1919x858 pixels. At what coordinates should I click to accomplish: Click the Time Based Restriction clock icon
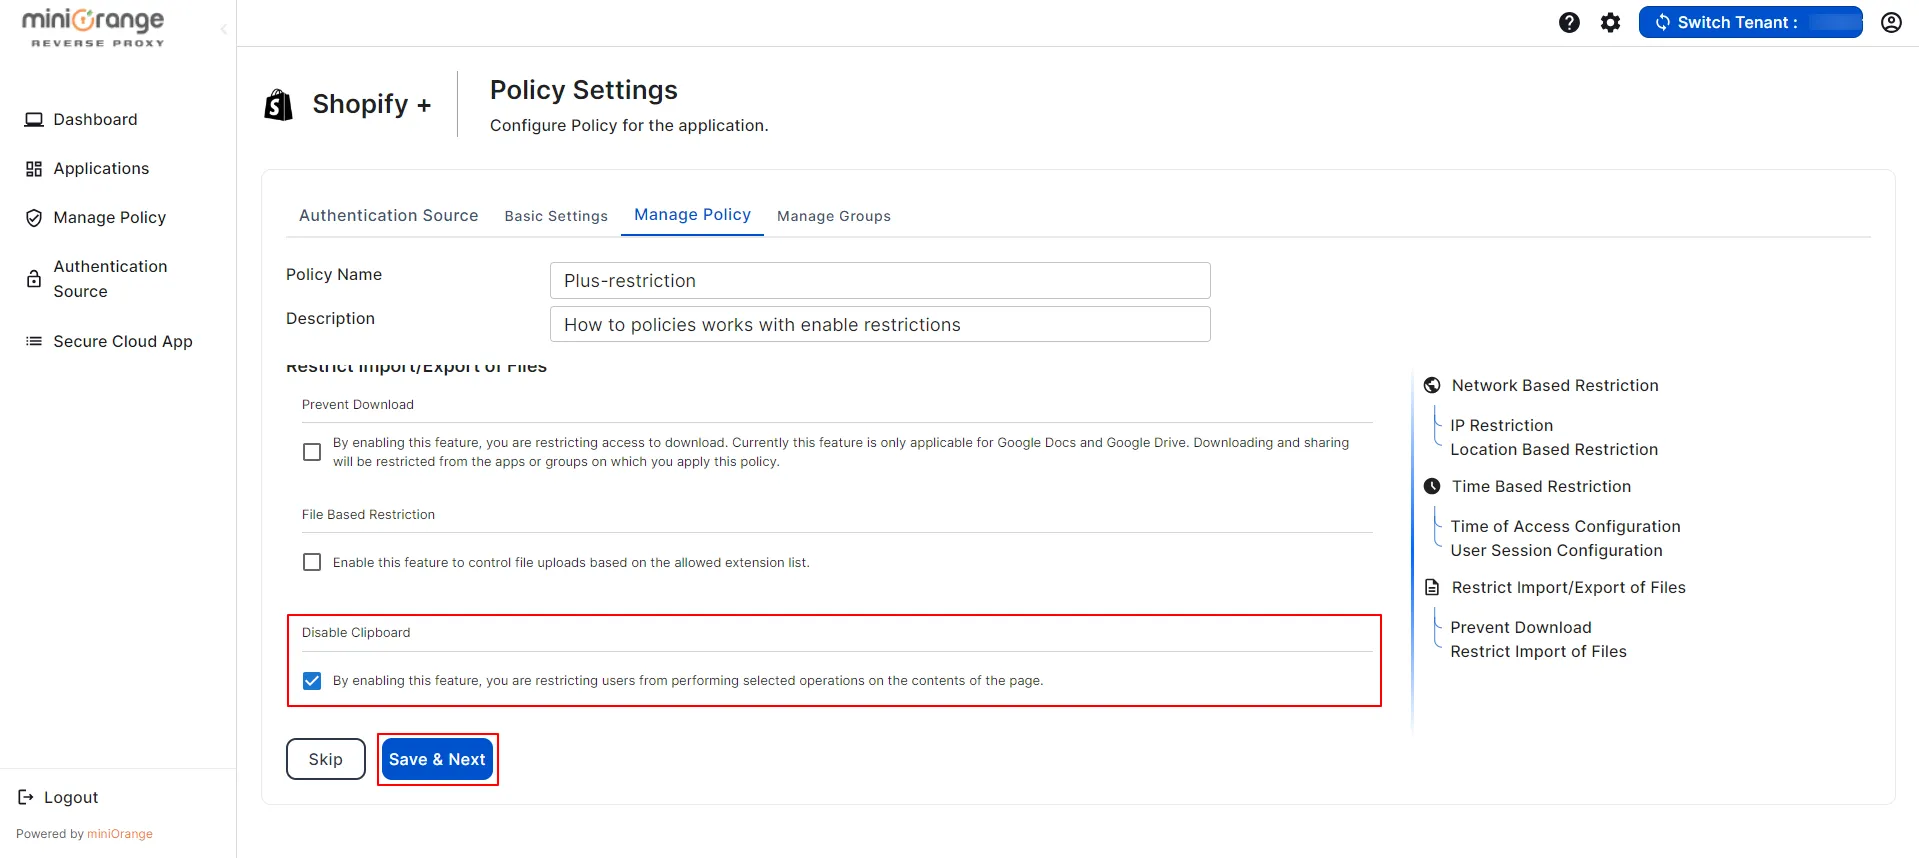click(x=1432, y=486)
